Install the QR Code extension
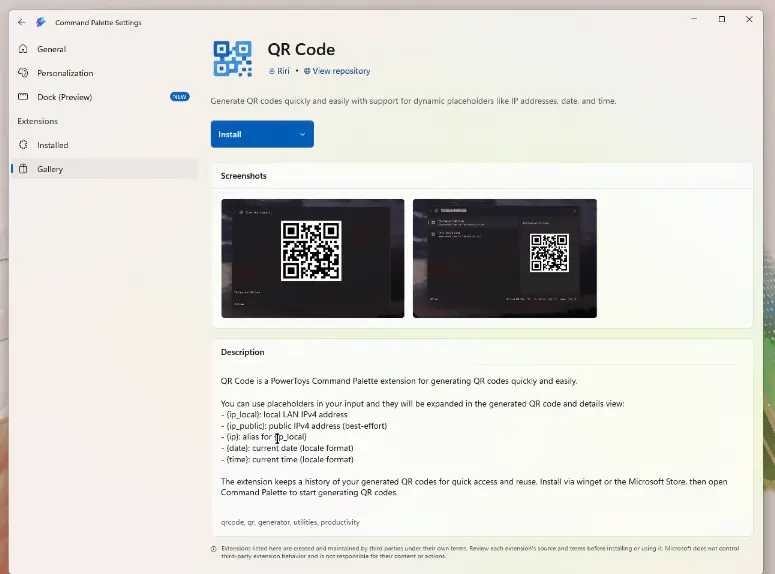Viewport: 775px width, 574px height. (x=252, y=134)
